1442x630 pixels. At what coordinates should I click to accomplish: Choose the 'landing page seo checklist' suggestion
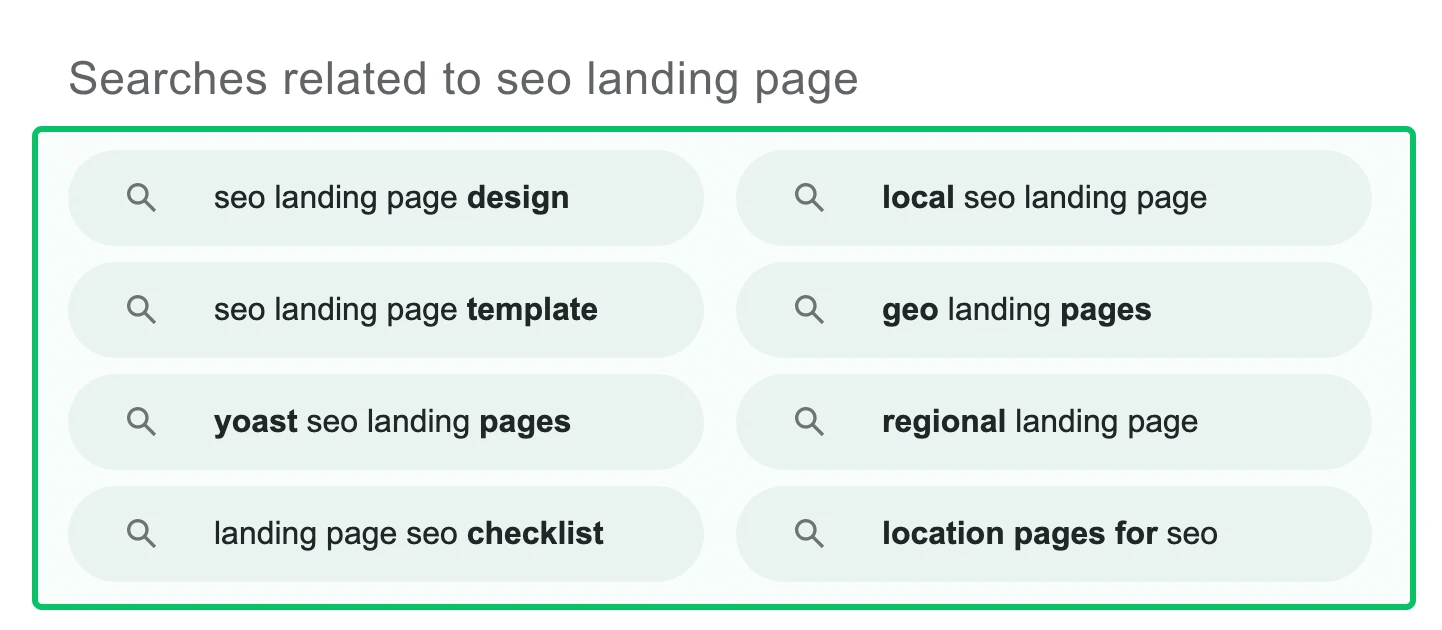coord(408,534)
